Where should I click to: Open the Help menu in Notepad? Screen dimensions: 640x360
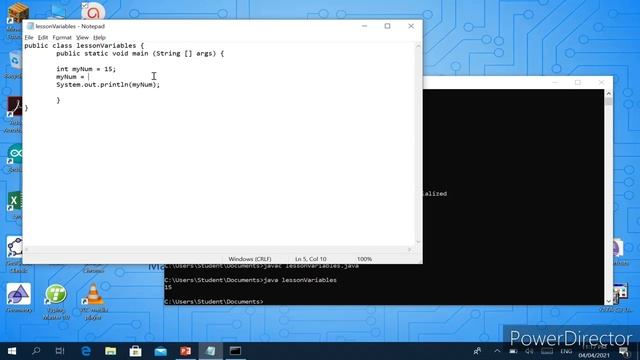click(99, 38)
